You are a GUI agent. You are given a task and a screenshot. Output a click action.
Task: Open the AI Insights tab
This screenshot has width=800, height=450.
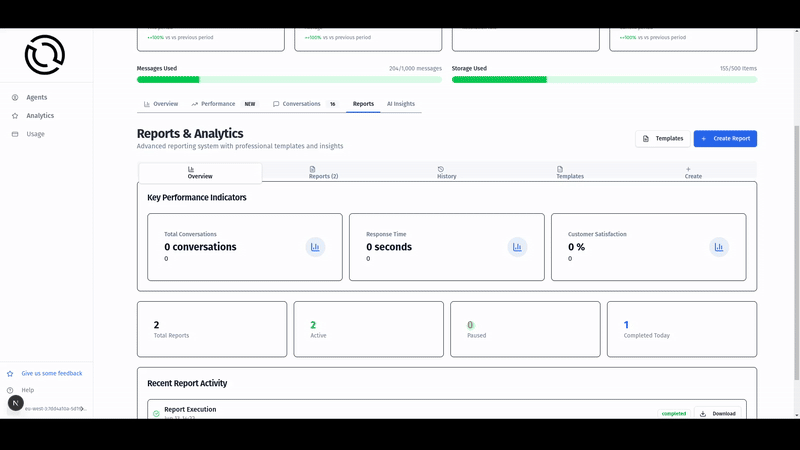[x=401, y=104]
